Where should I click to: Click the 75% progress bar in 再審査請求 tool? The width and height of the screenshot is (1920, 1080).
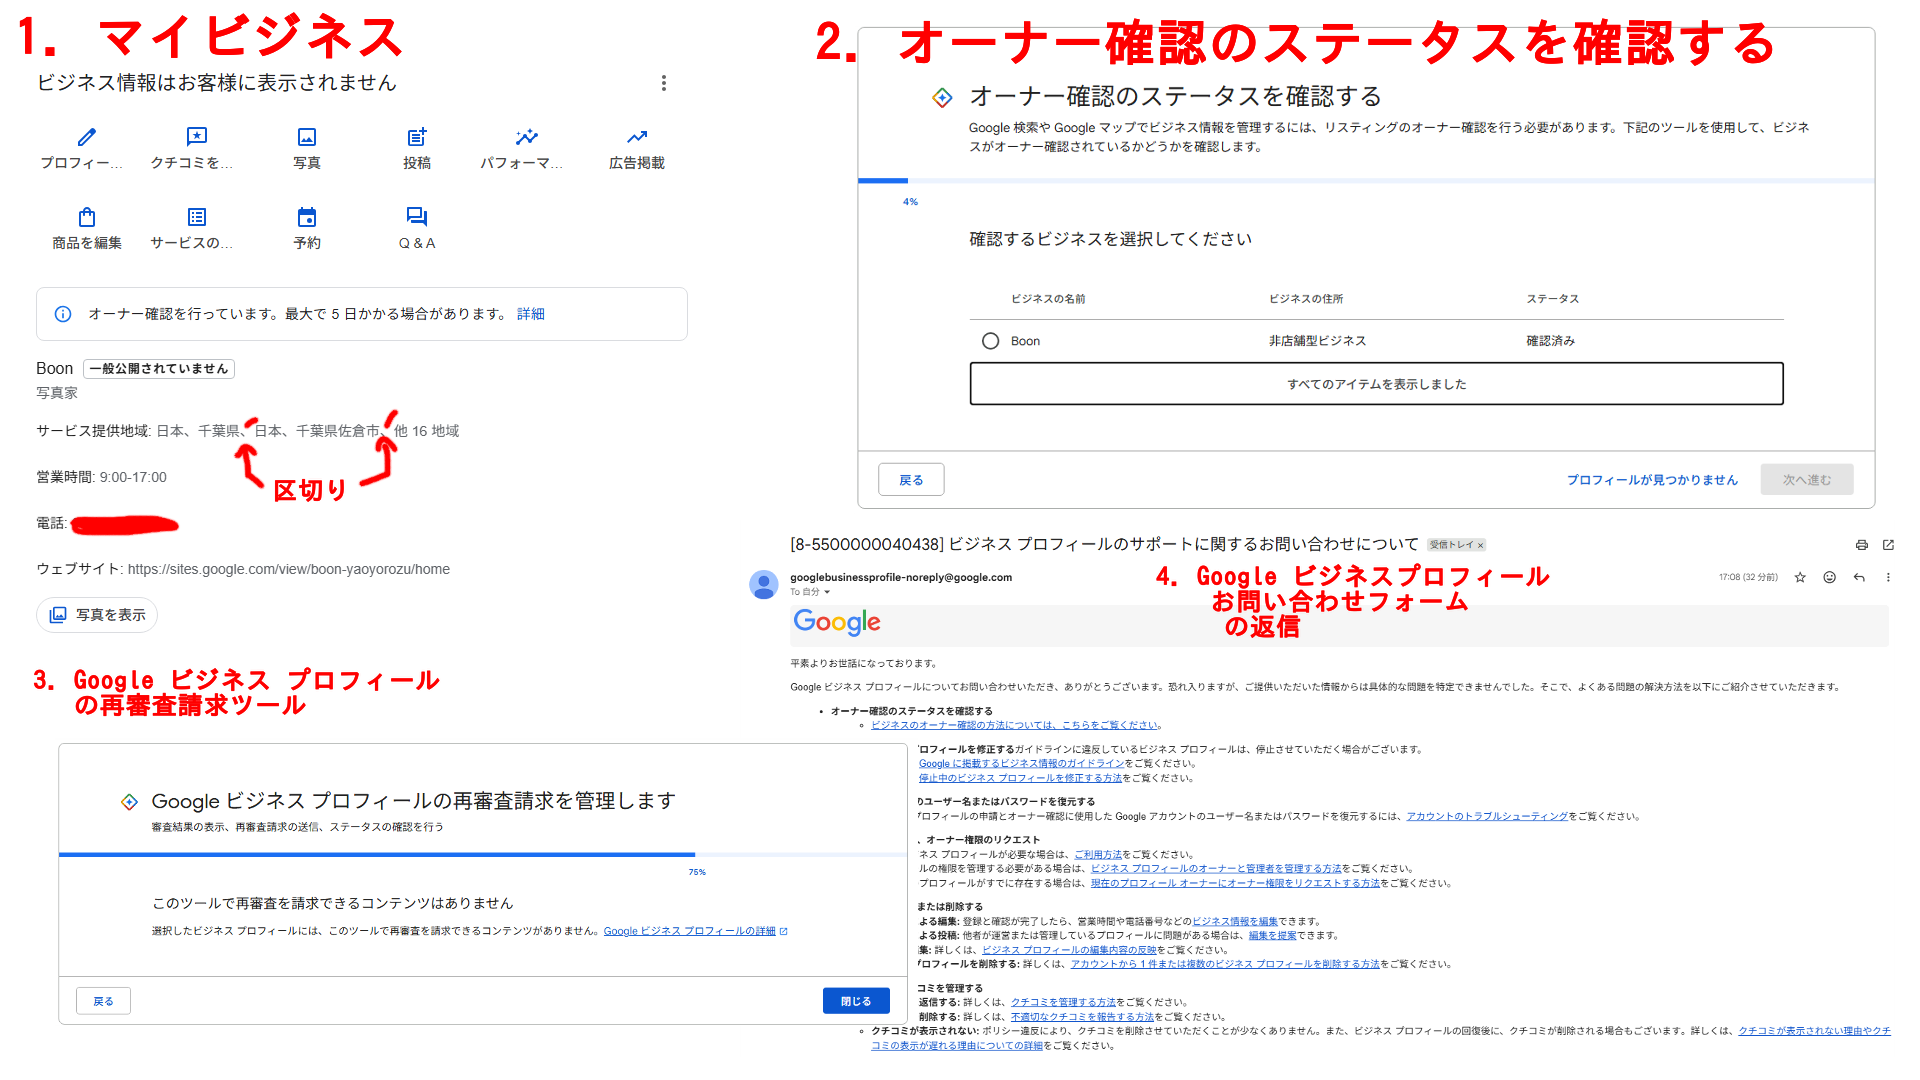pos(483,855)
